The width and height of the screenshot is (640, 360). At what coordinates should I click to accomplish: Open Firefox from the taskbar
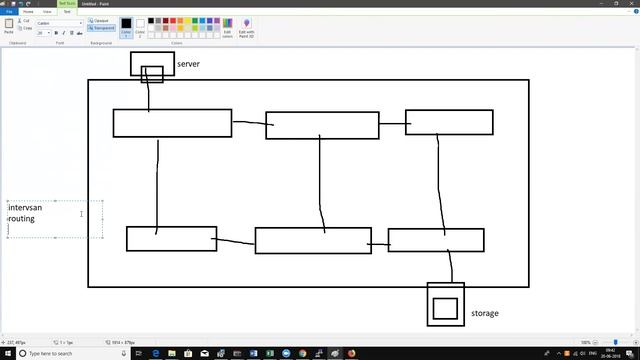[351, 353]
